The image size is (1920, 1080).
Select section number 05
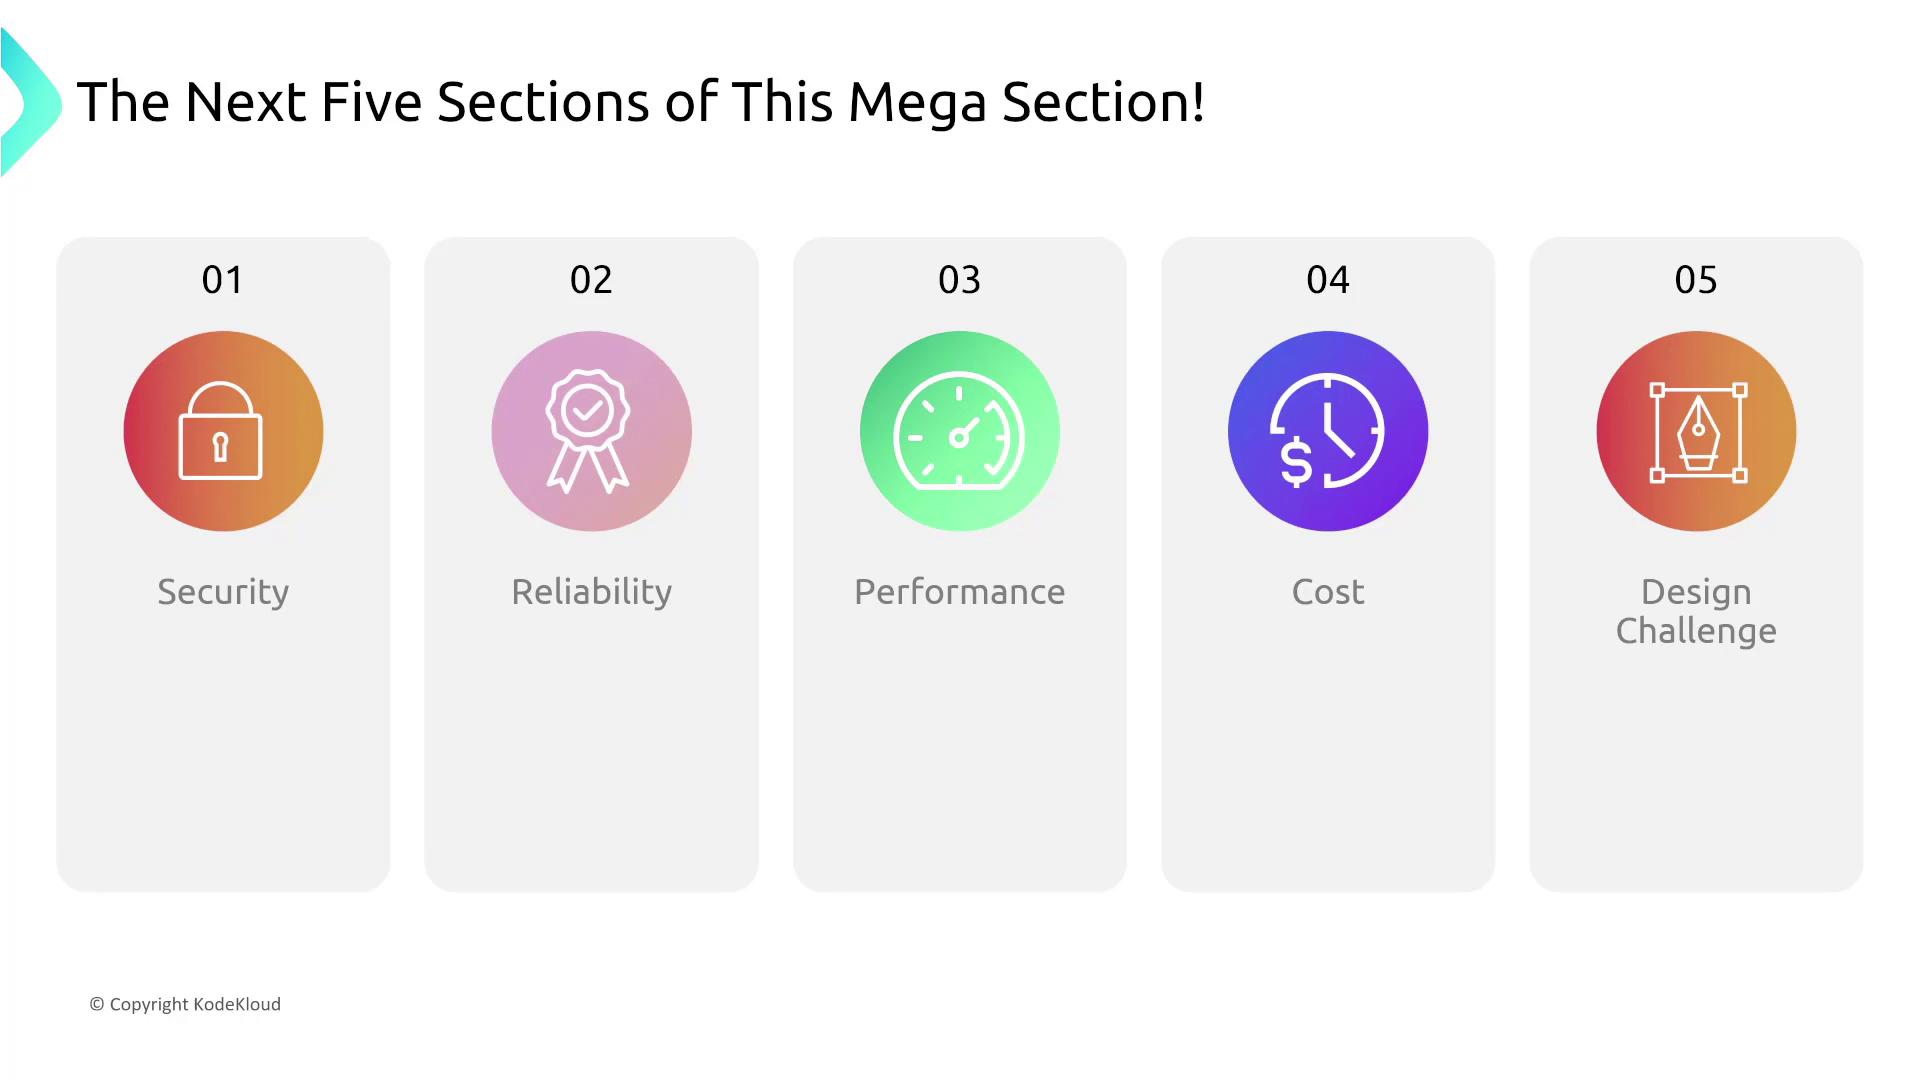1696,280
